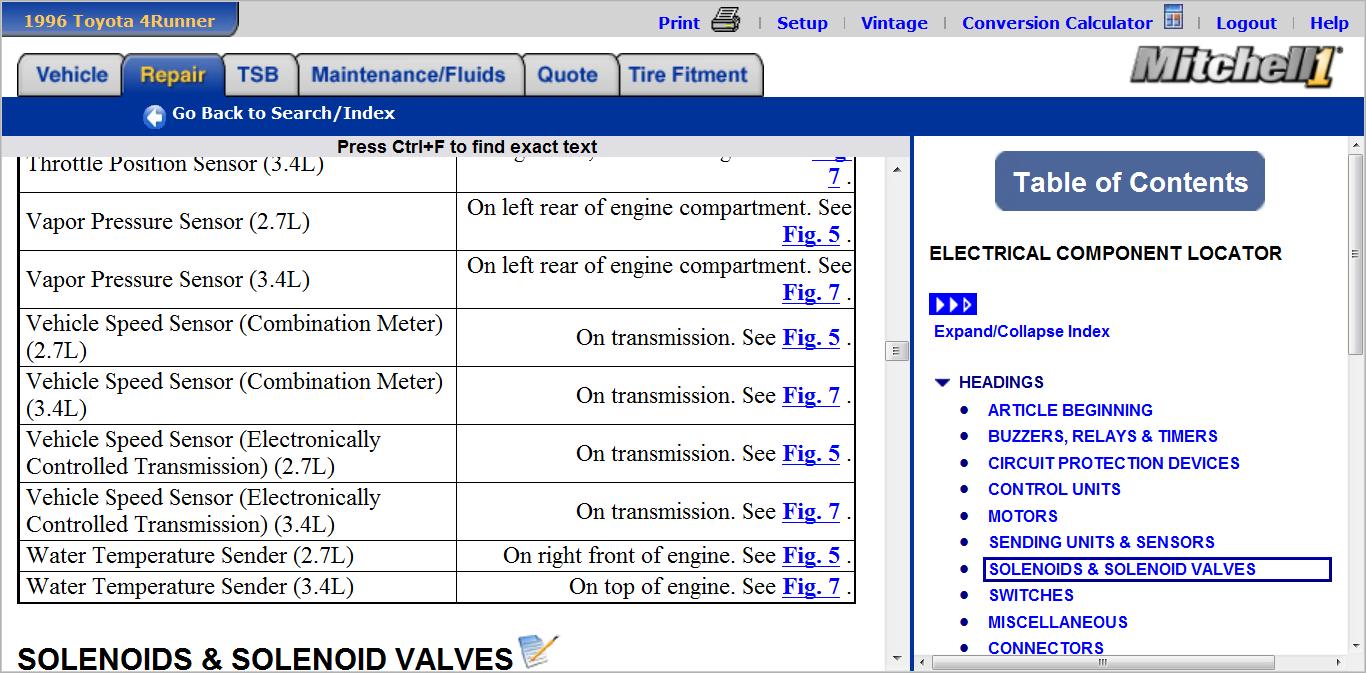Open Fig. 7 for Combination Meter speed sensor (3.4L)
The height and width of the screenshot is (673, 1366).
[x=811, y=396]
